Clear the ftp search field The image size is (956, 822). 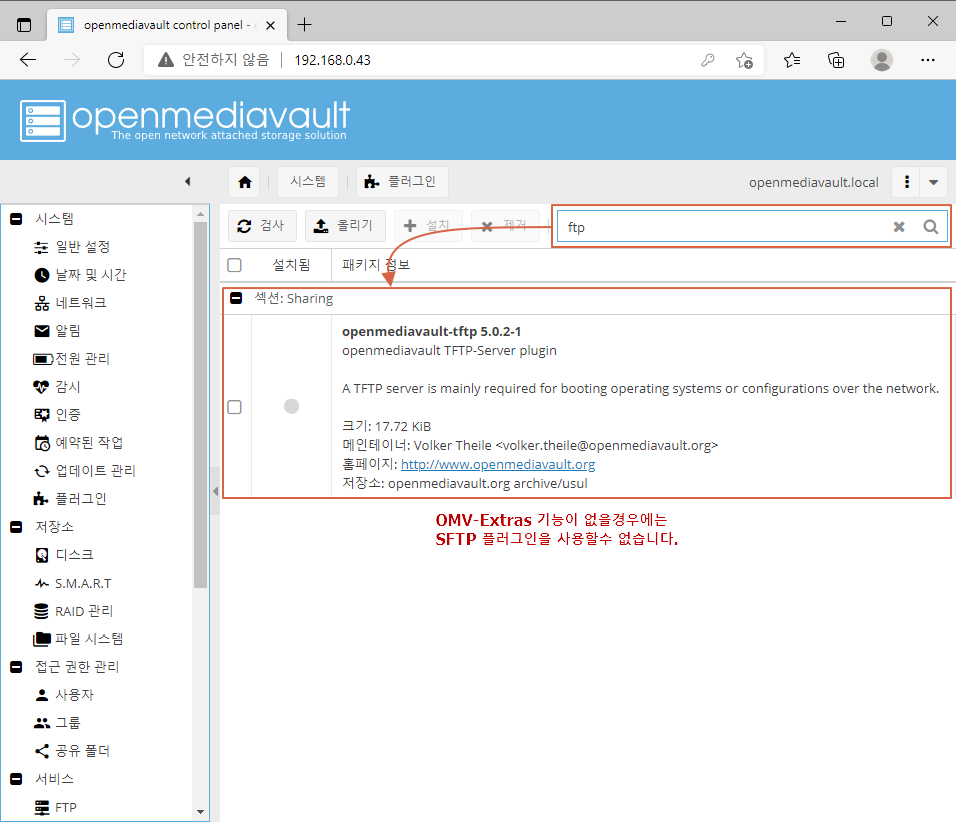pyautogui.click(x=899, y=227)
